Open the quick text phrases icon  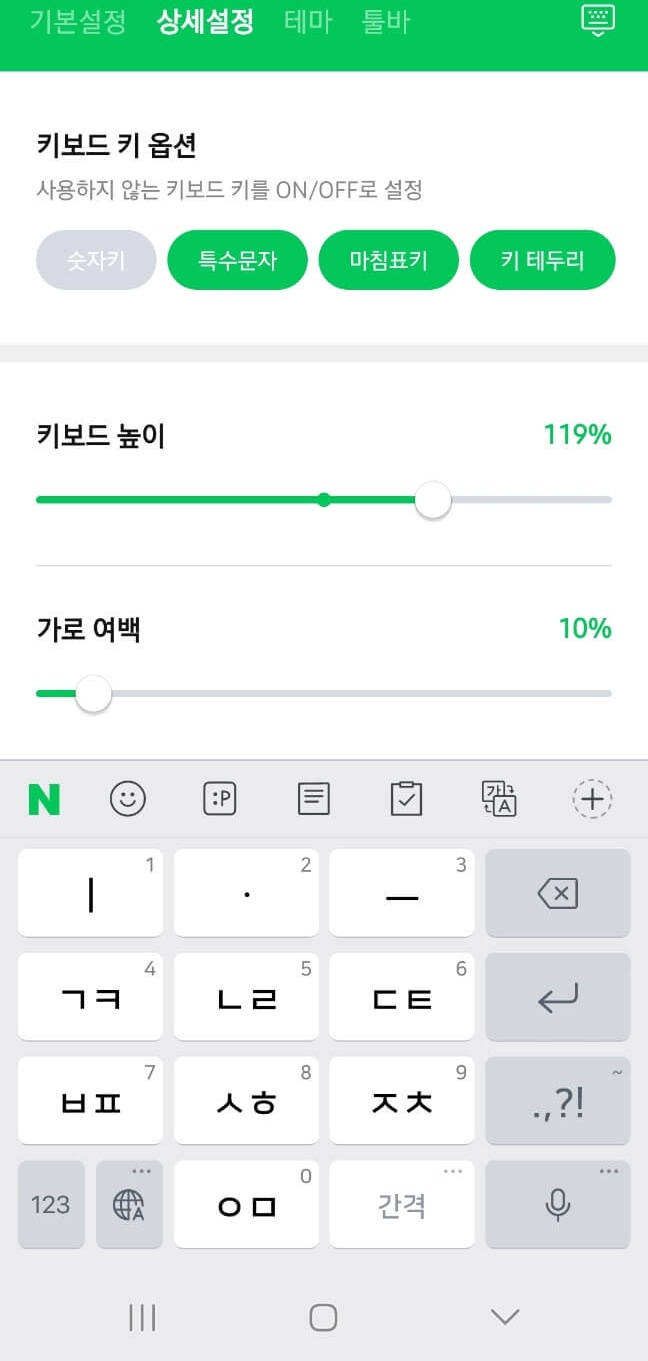(x=313, y=798)
